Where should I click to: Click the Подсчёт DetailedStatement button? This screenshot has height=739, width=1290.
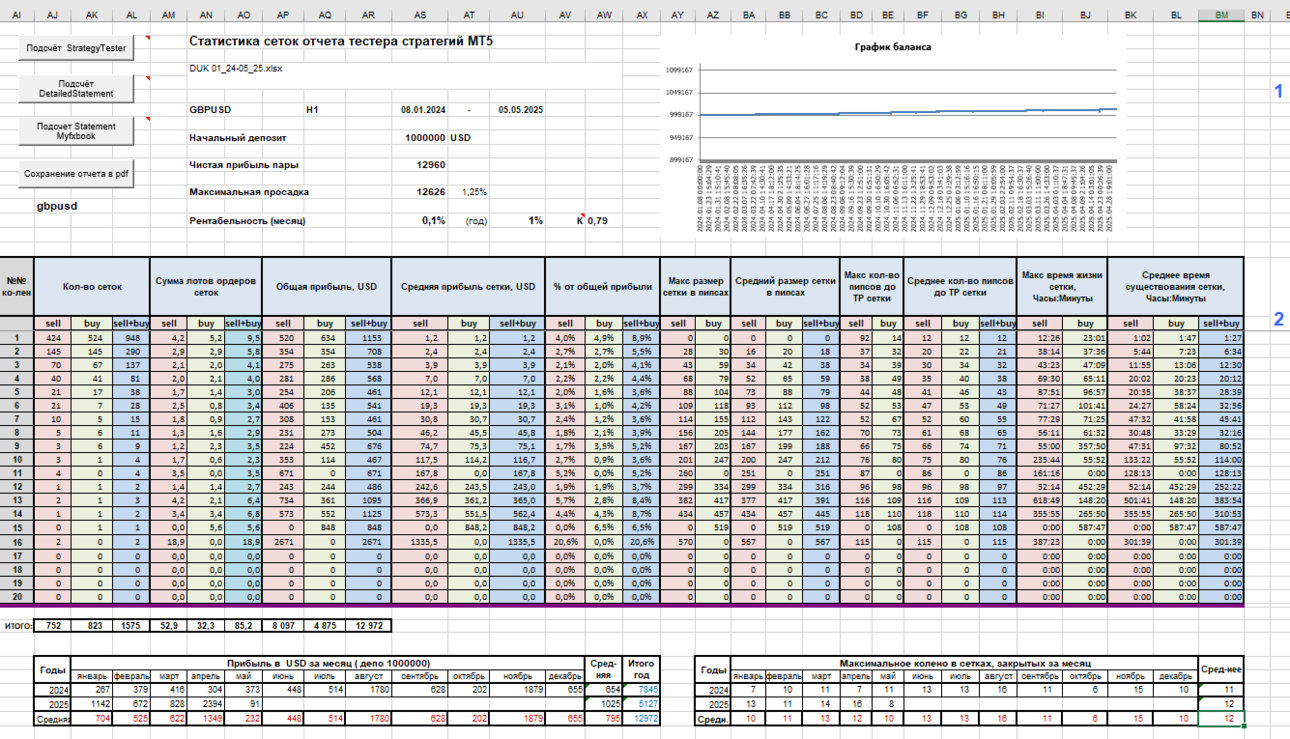(77, 88)
